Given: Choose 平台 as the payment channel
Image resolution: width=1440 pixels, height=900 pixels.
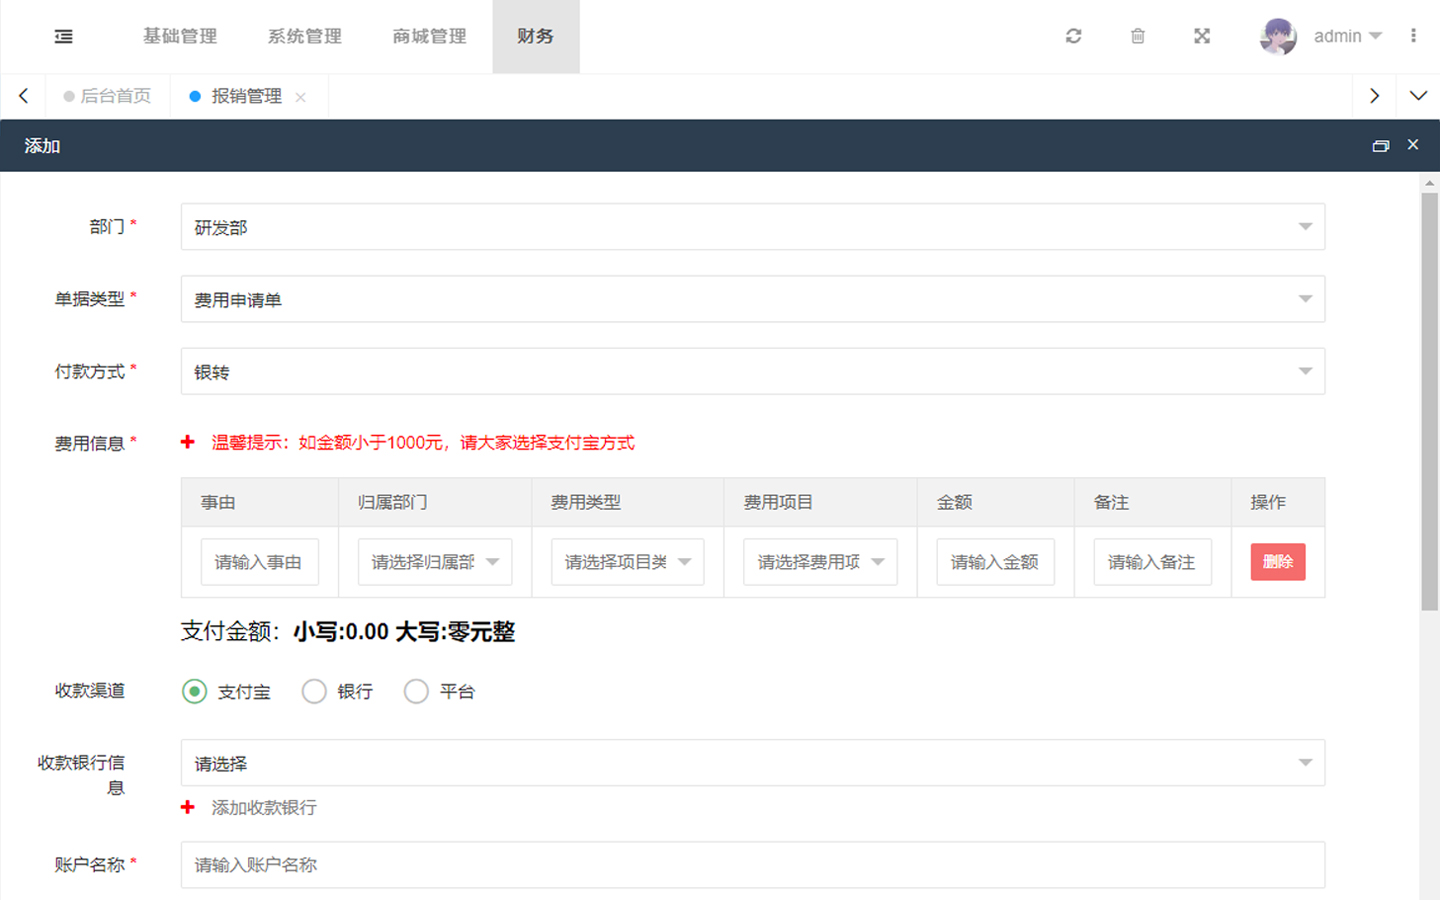Looking at the screenshot, I should point(416,691).
